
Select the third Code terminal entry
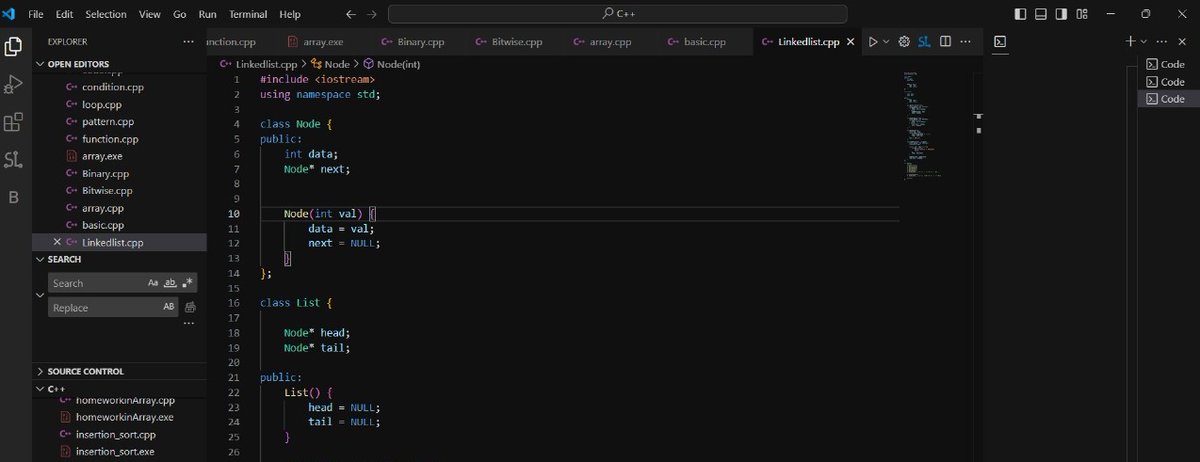tap(1168, 99)
